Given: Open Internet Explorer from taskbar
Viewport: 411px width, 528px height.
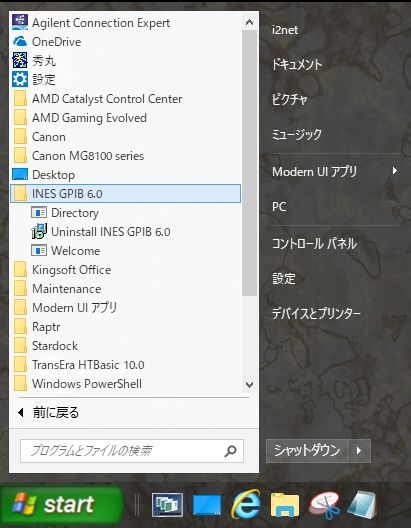Looking at the screenshot, I should [246, 505].
